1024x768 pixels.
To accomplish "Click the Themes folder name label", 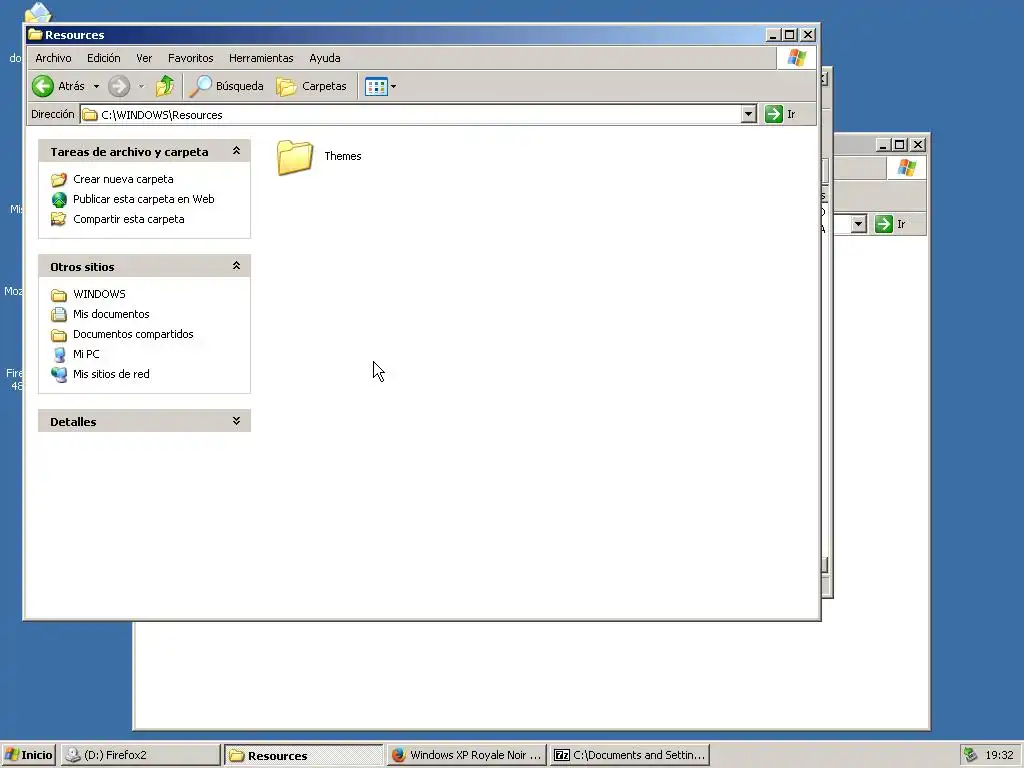I will pyautogui.click(x=343, y=156).
